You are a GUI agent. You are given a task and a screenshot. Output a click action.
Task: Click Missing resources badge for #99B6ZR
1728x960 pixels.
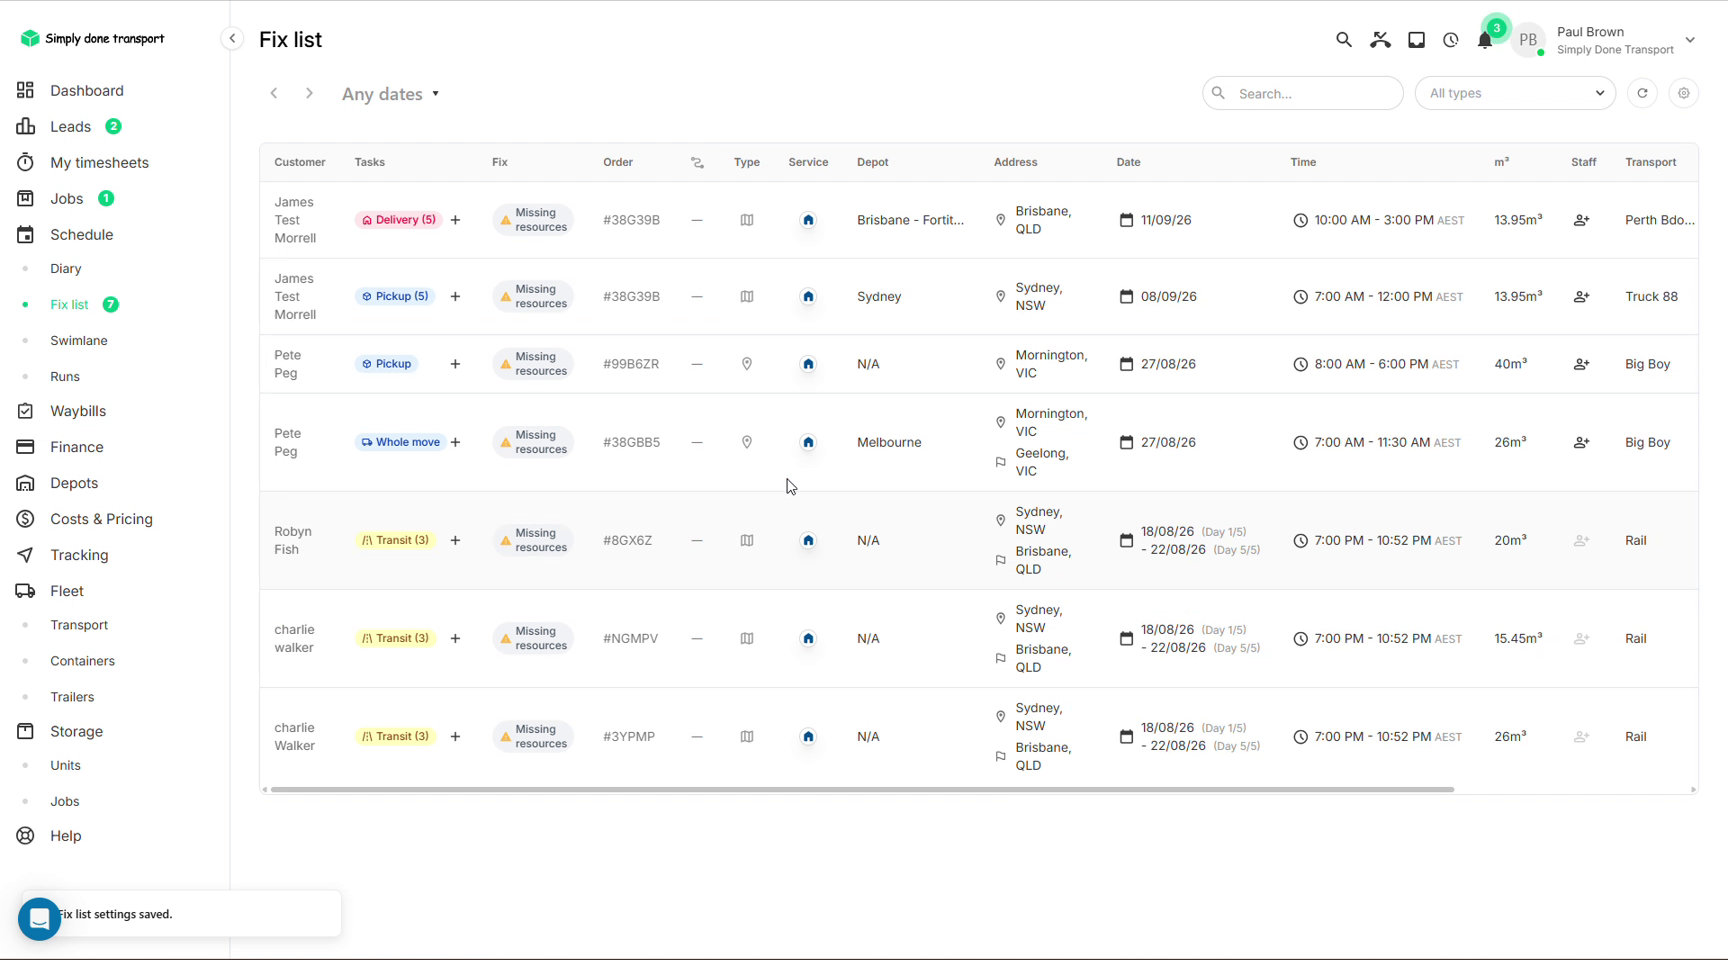[x=533, y=364]
